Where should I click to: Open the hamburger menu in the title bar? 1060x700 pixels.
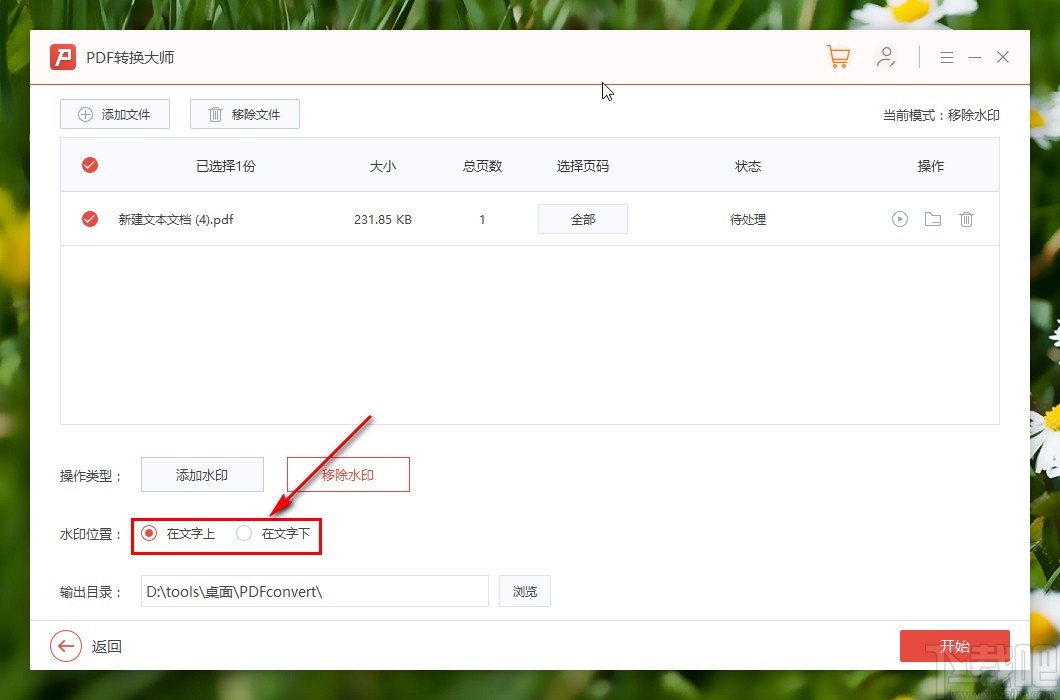pyautogui.click(x=946, y=57)
